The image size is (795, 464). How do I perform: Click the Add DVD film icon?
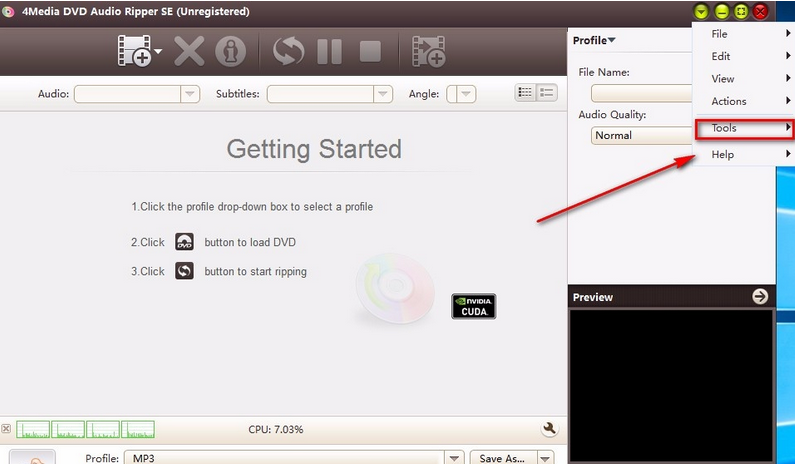pyautogui.click(x=134, y=51)
